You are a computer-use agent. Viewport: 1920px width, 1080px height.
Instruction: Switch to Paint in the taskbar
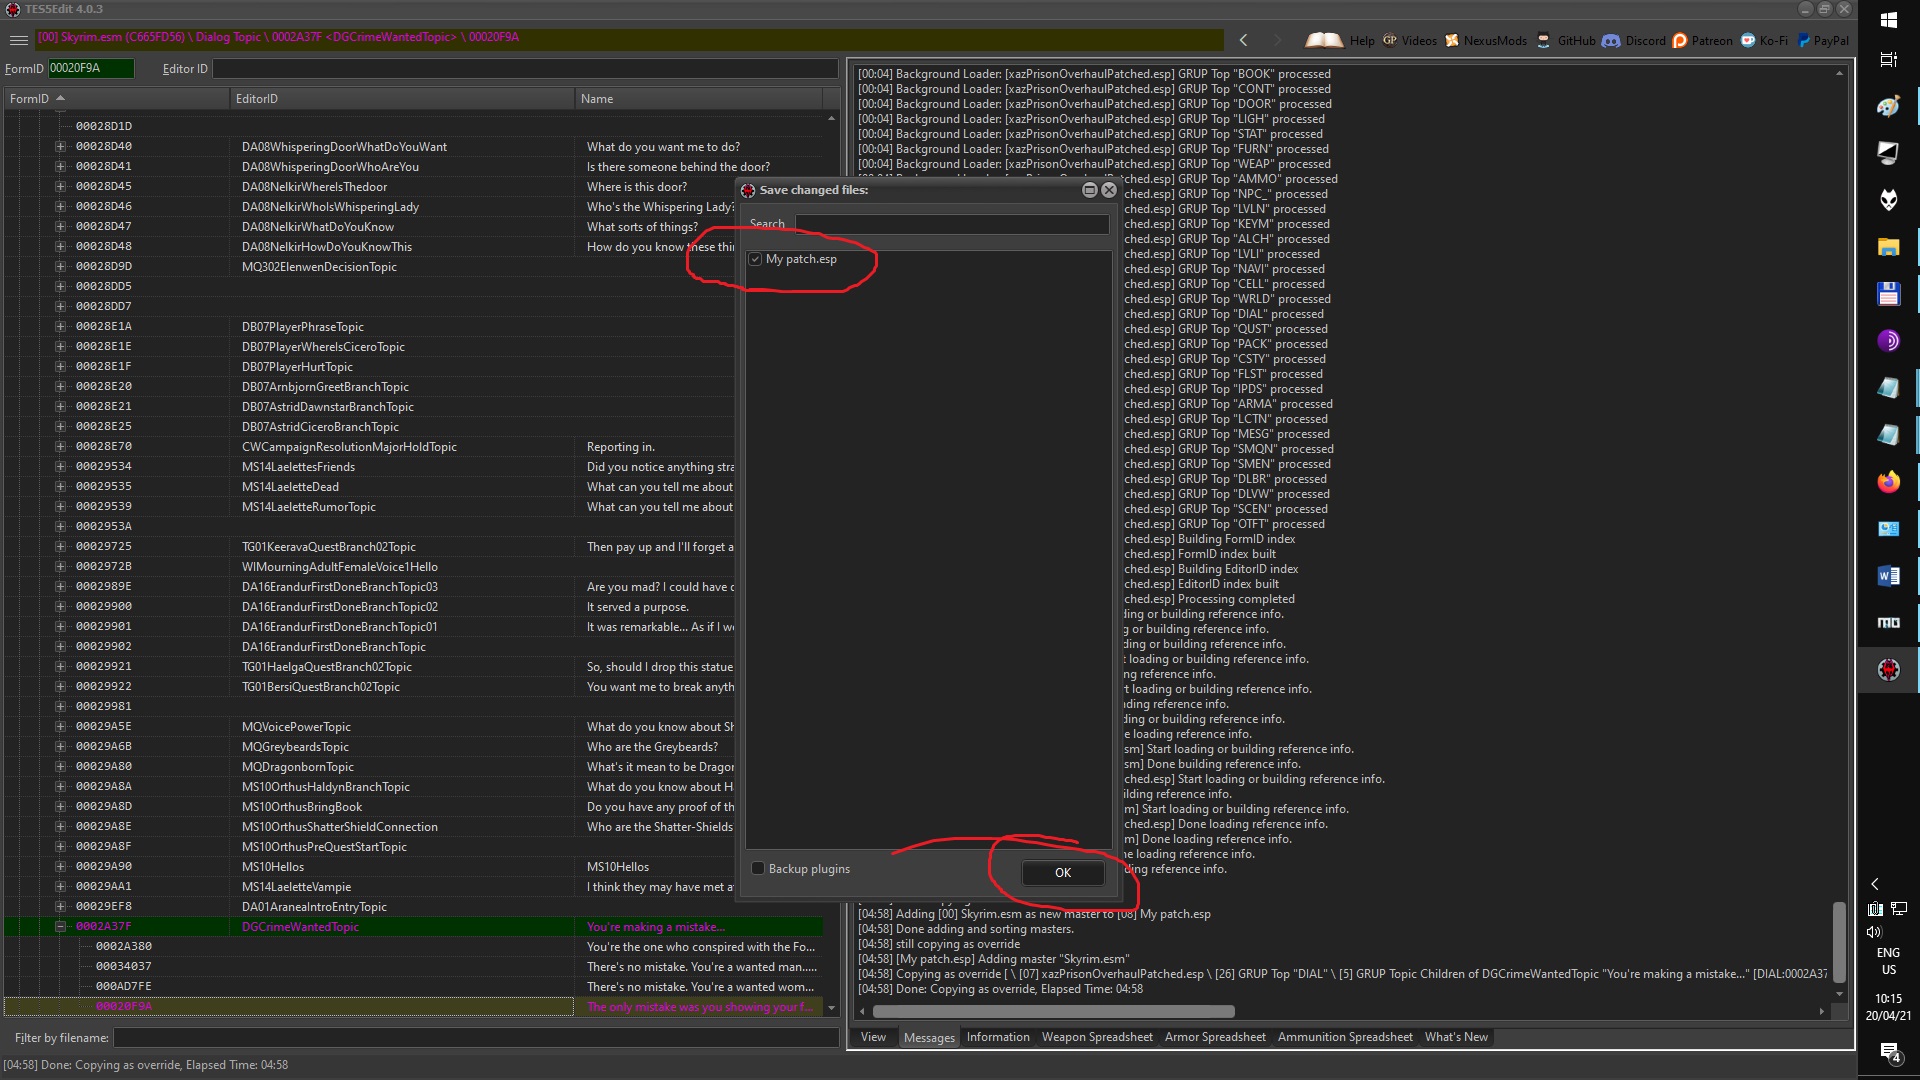[1888, 106]
